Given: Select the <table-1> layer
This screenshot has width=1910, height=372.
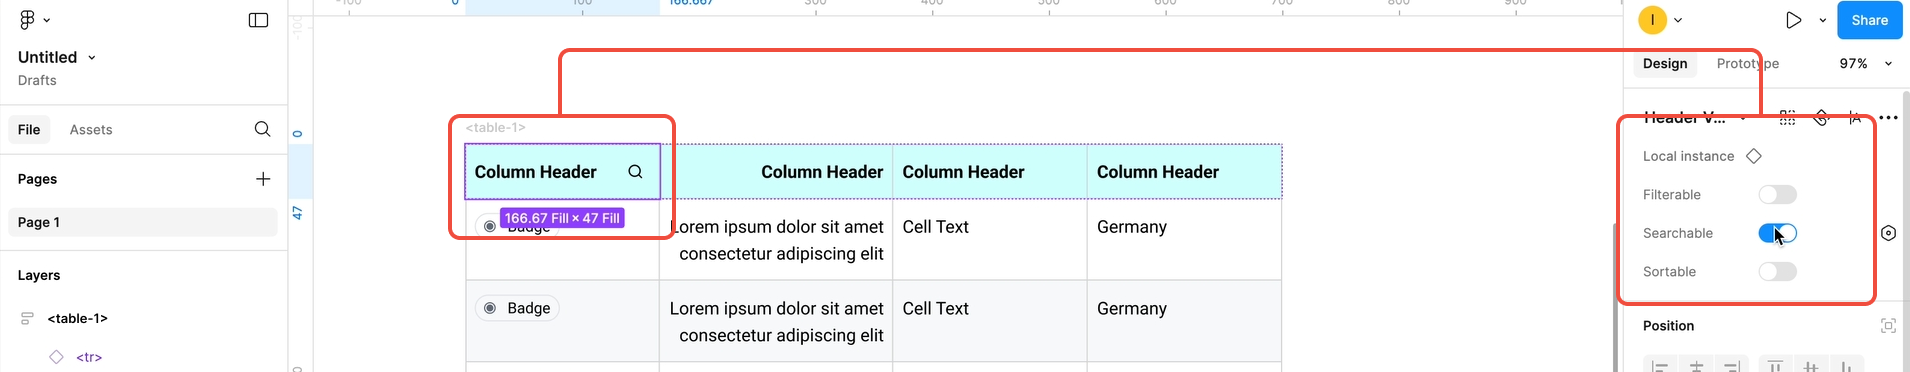Looking at the screenshot, I should pyautogui.click(x=78, y=319).
